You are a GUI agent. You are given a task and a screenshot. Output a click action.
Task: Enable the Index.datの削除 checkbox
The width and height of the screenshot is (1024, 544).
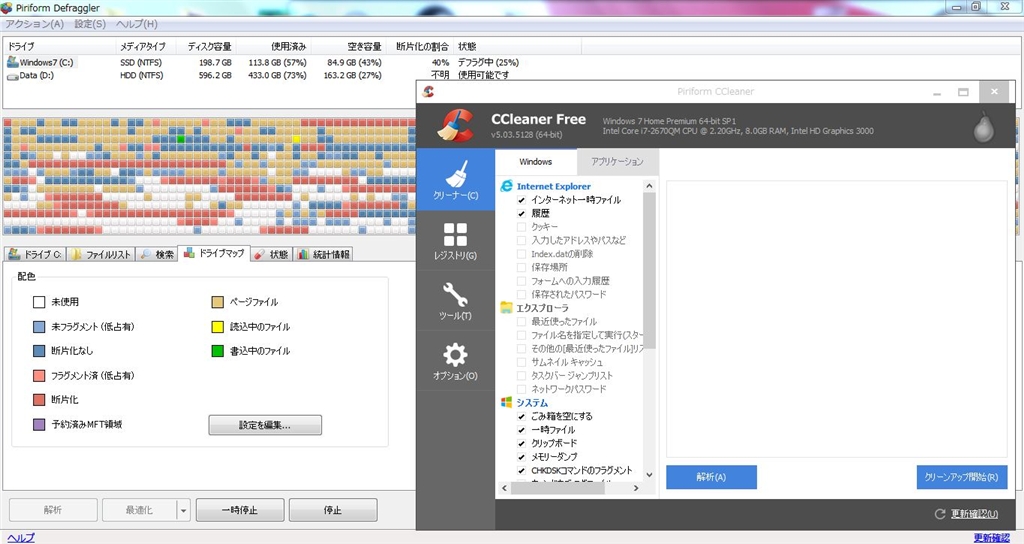521,254
